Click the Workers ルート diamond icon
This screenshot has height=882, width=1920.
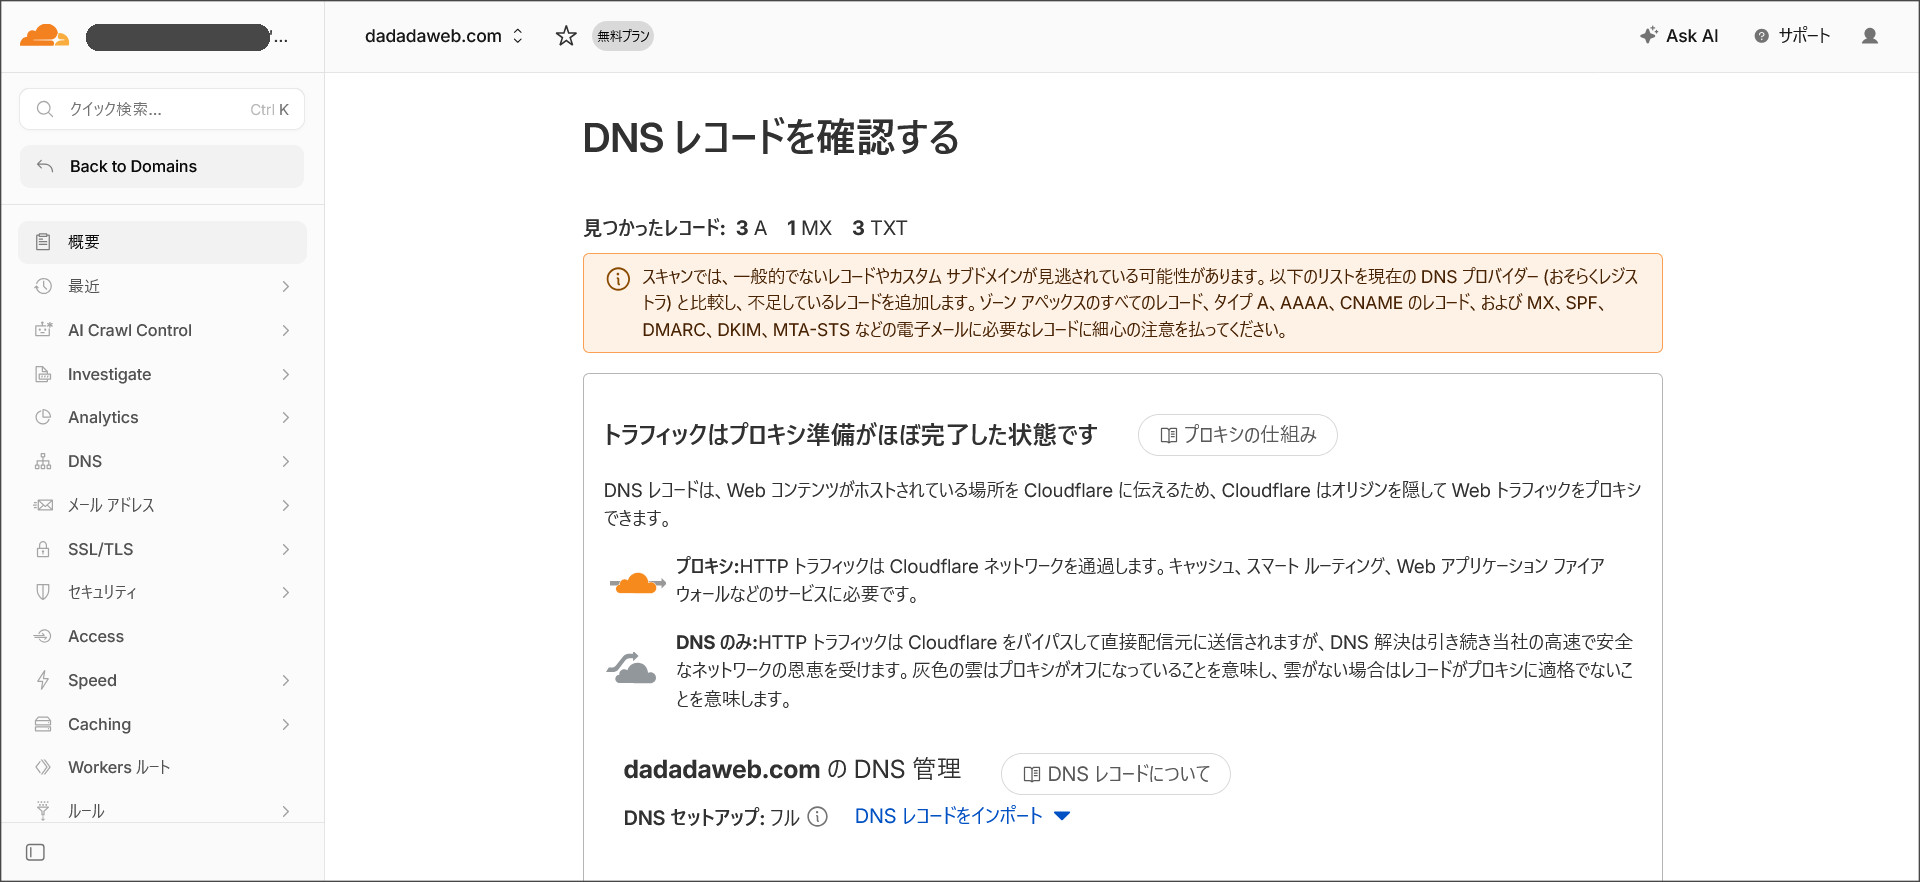pos(43,767)
